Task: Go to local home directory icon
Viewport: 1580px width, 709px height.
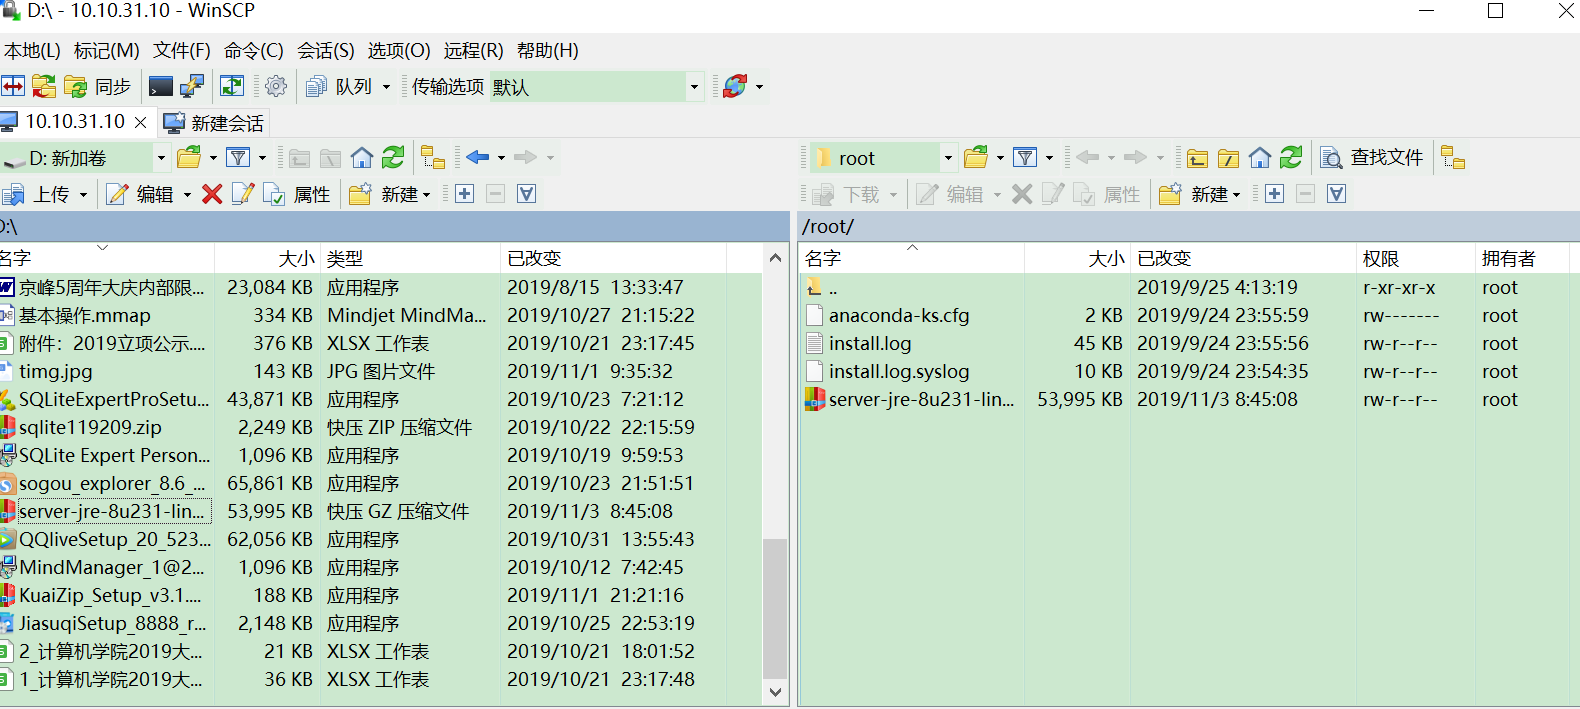Action: 362,158
